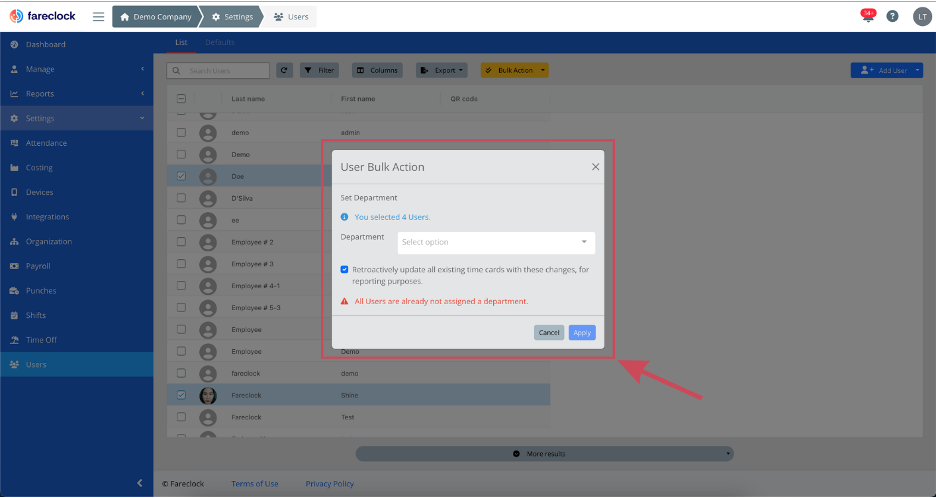Sort by First name column header
The width and height of the screenshot is (936, 498).
click(358, 99)
